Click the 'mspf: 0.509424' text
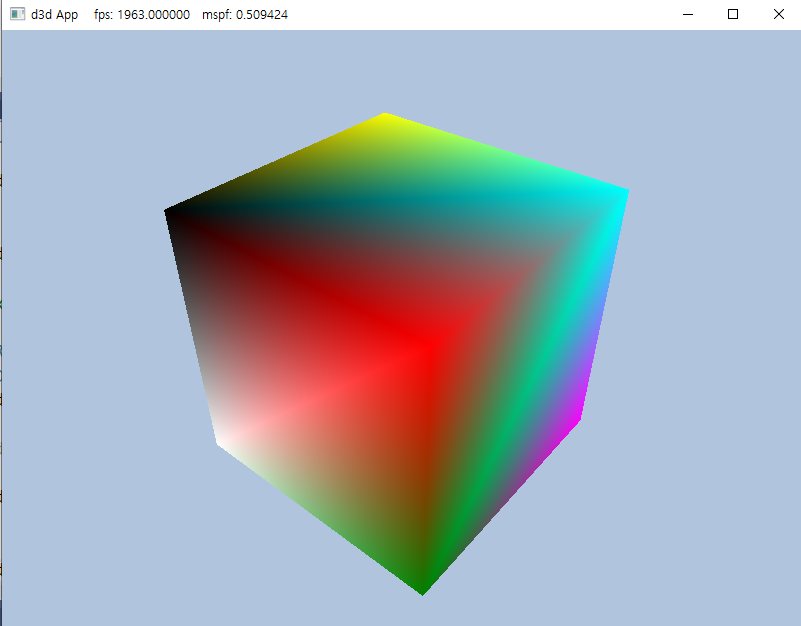Image resolution: width=801 pixels, height=626 pixels. [245, 15]
